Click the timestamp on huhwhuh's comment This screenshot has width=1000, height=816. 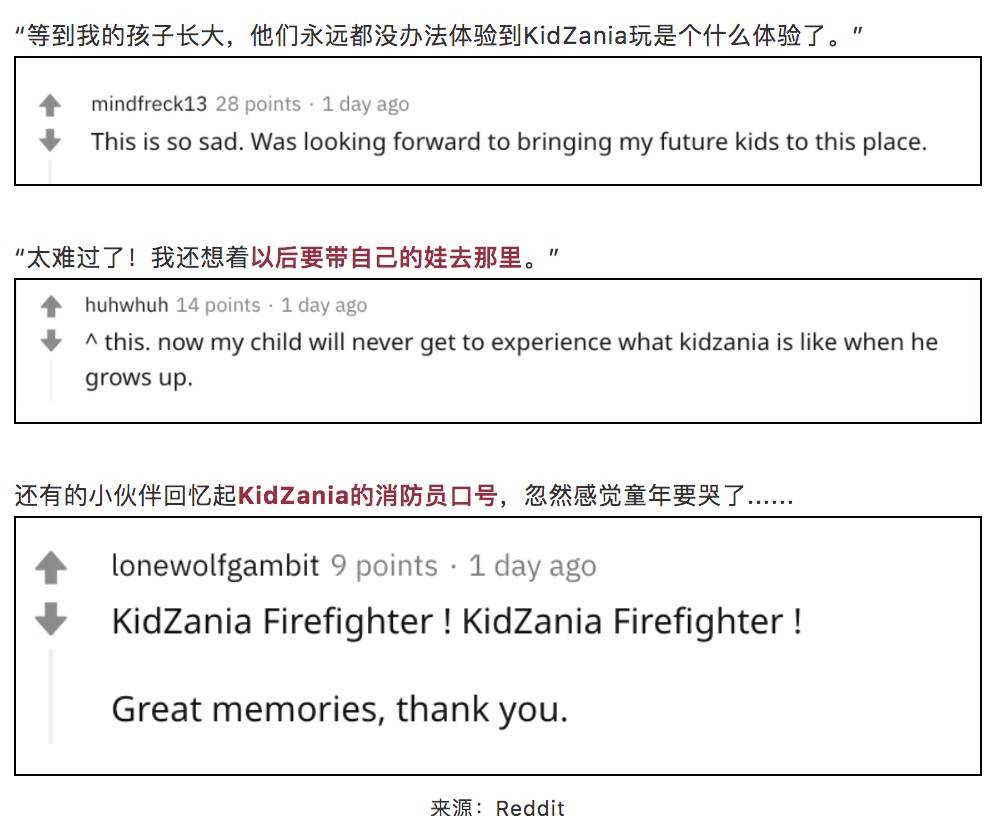pyautogui.click(x=324, y=305)
